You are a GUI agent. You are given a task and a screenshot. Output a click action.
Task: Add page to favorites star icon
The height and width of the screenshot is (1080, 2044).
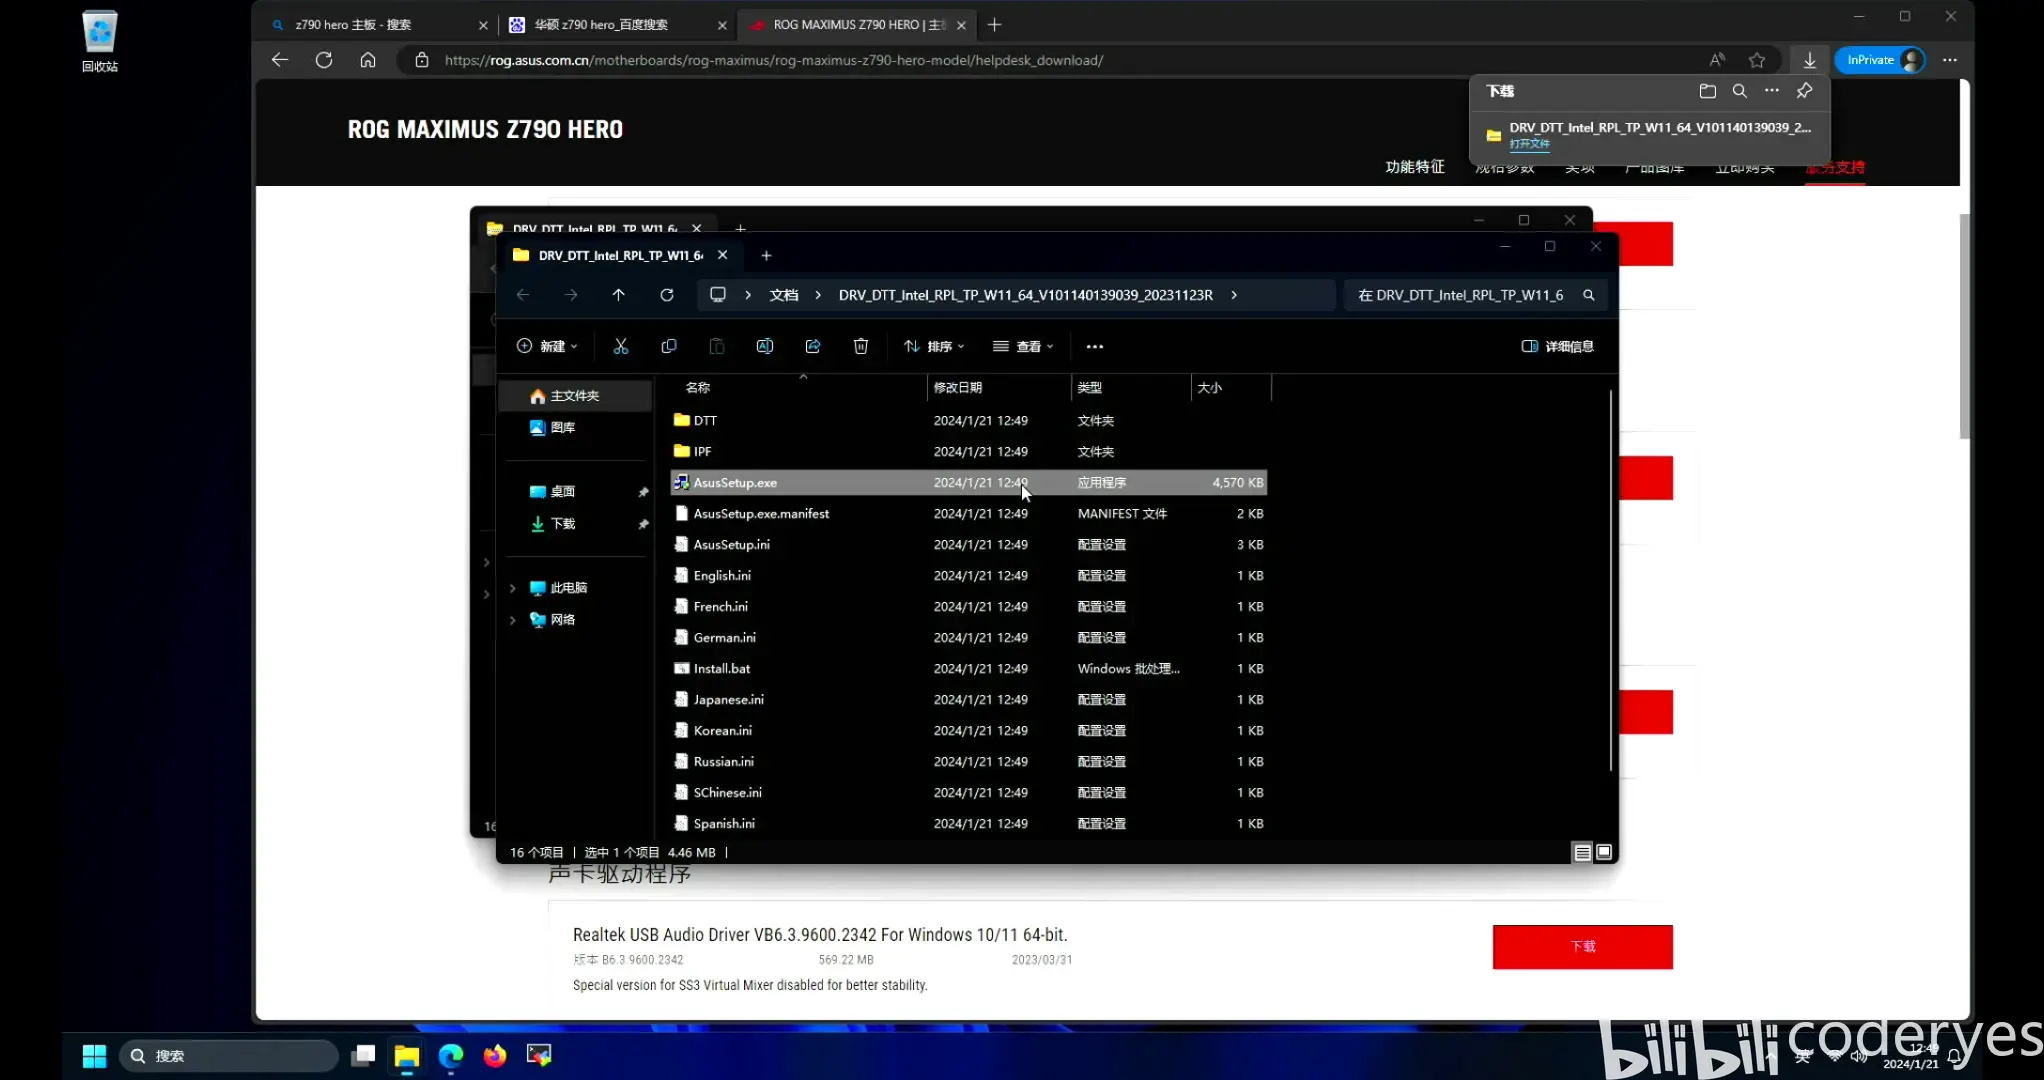point(1757,60)
